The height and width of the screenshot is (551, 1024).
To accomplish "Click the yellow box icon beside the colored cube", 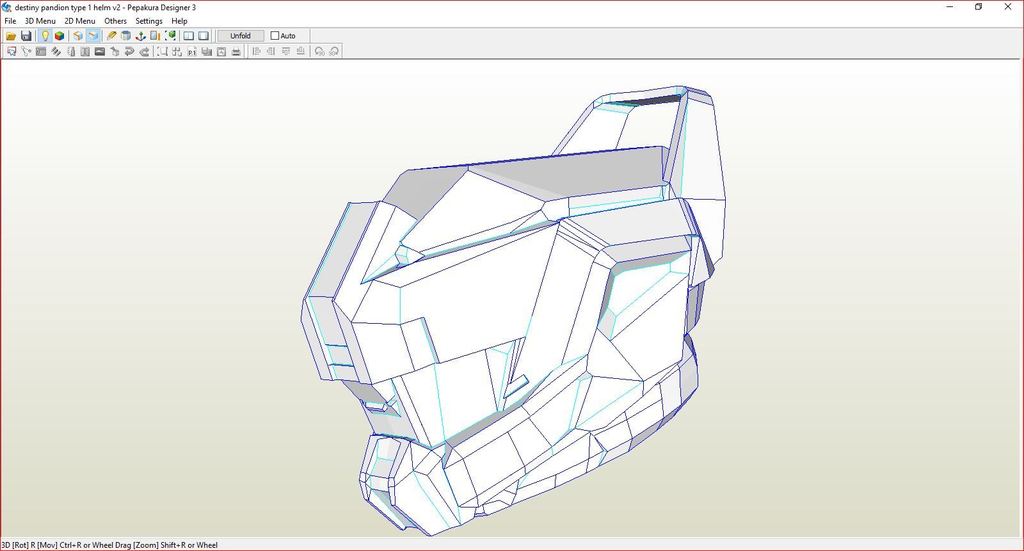I will [78, 36].
